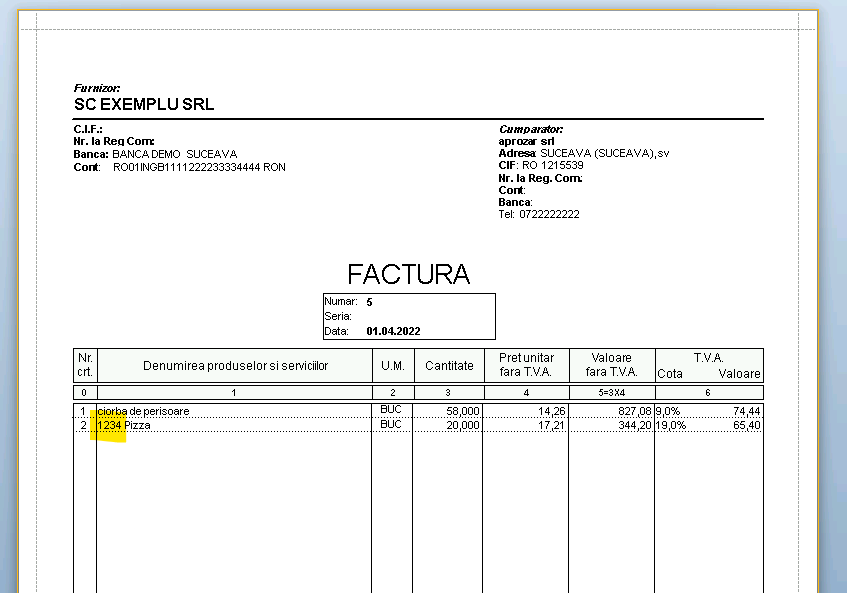Click the 19,0% VAT rate

tap(671, 426)
